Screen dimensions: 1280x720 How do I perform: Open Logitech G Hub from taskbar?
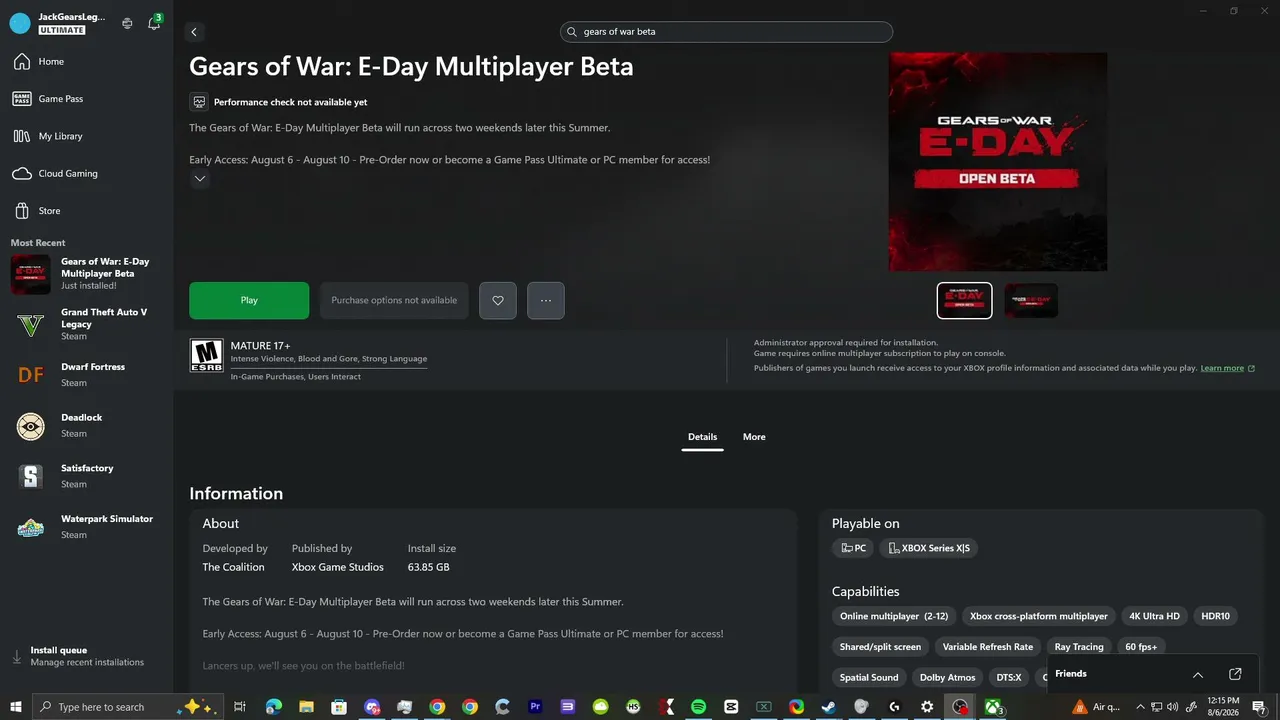[894, 707]
